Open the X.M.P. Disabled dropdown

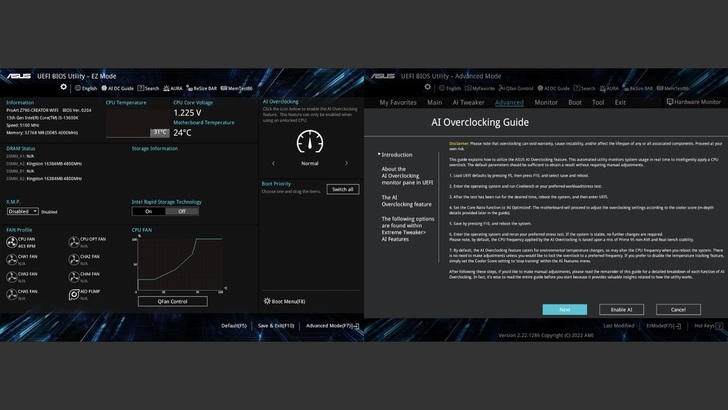click(x=23, y=211)
